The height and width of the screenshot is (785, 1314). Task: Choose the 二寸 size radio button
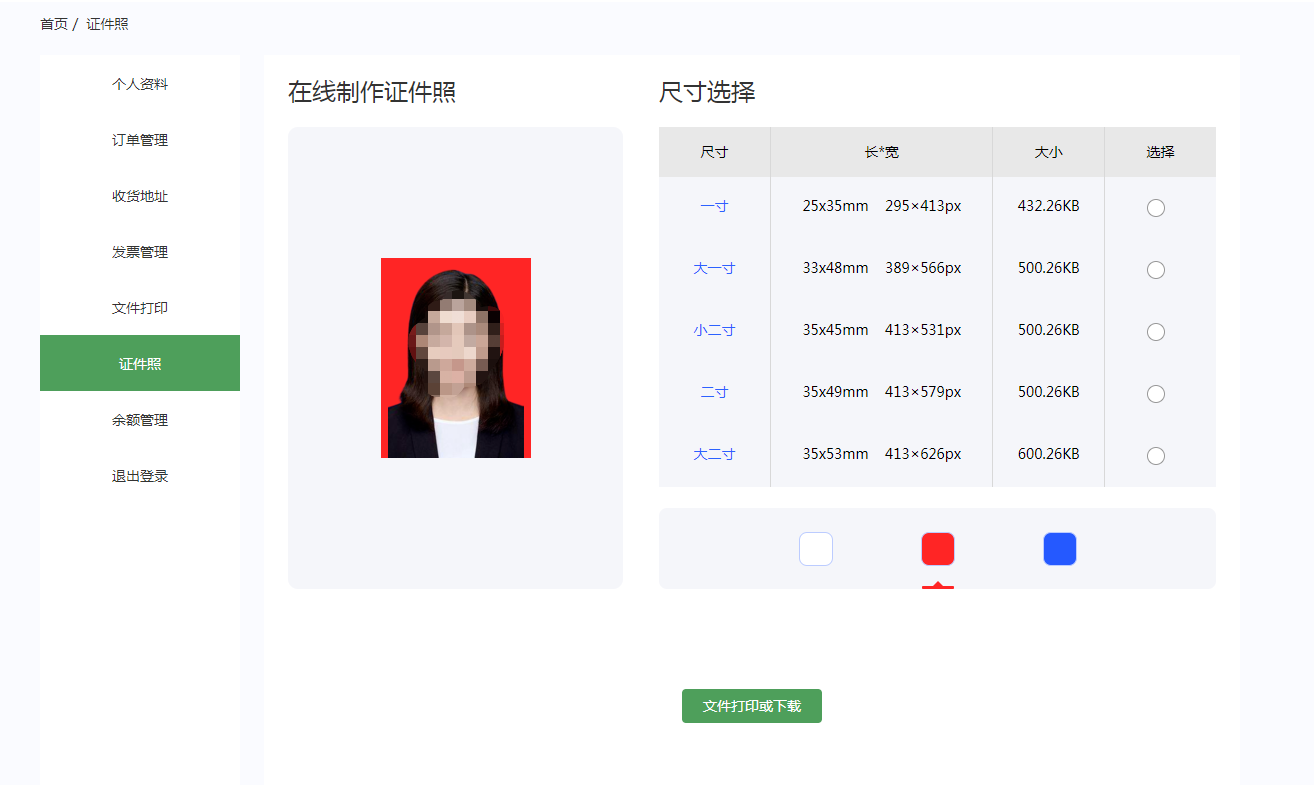coord(1156,394)
